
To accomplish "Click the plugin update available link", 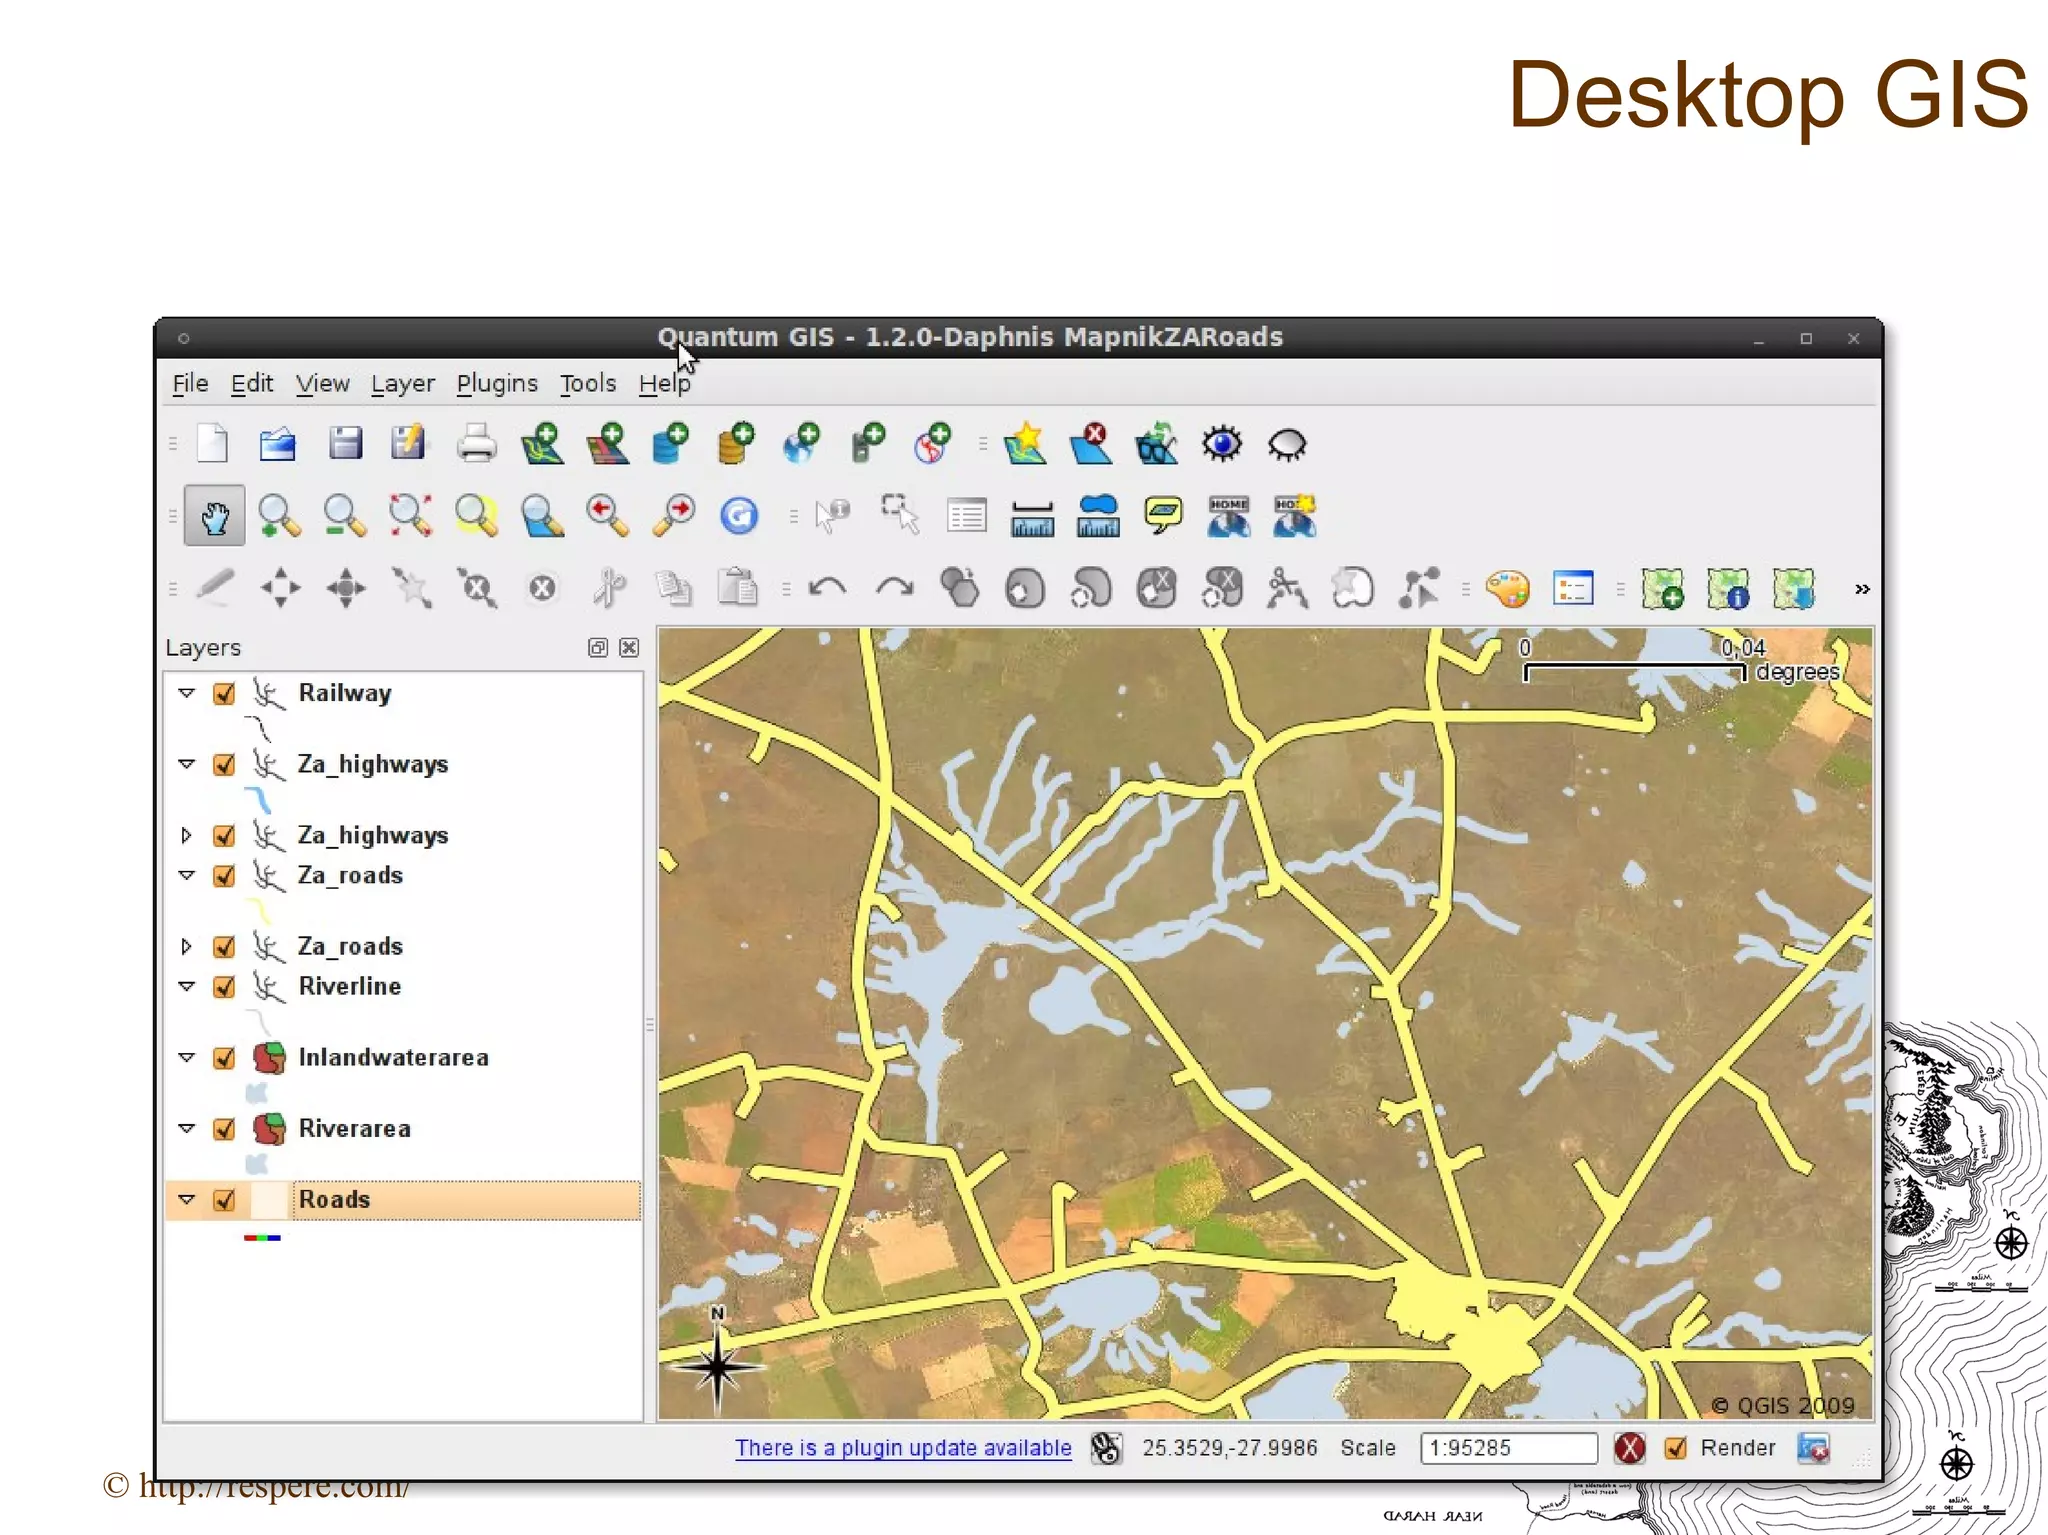I will click(903, 1448).
